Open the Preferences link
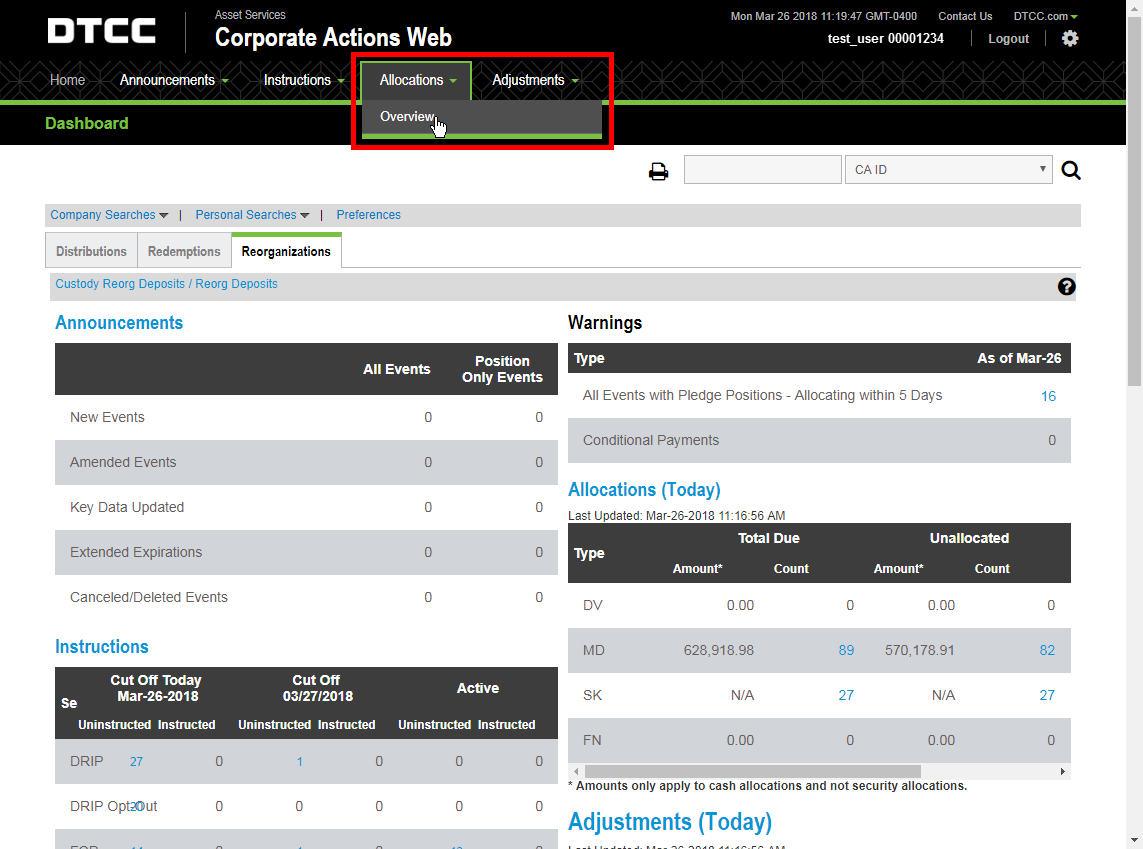 (368, 215)
